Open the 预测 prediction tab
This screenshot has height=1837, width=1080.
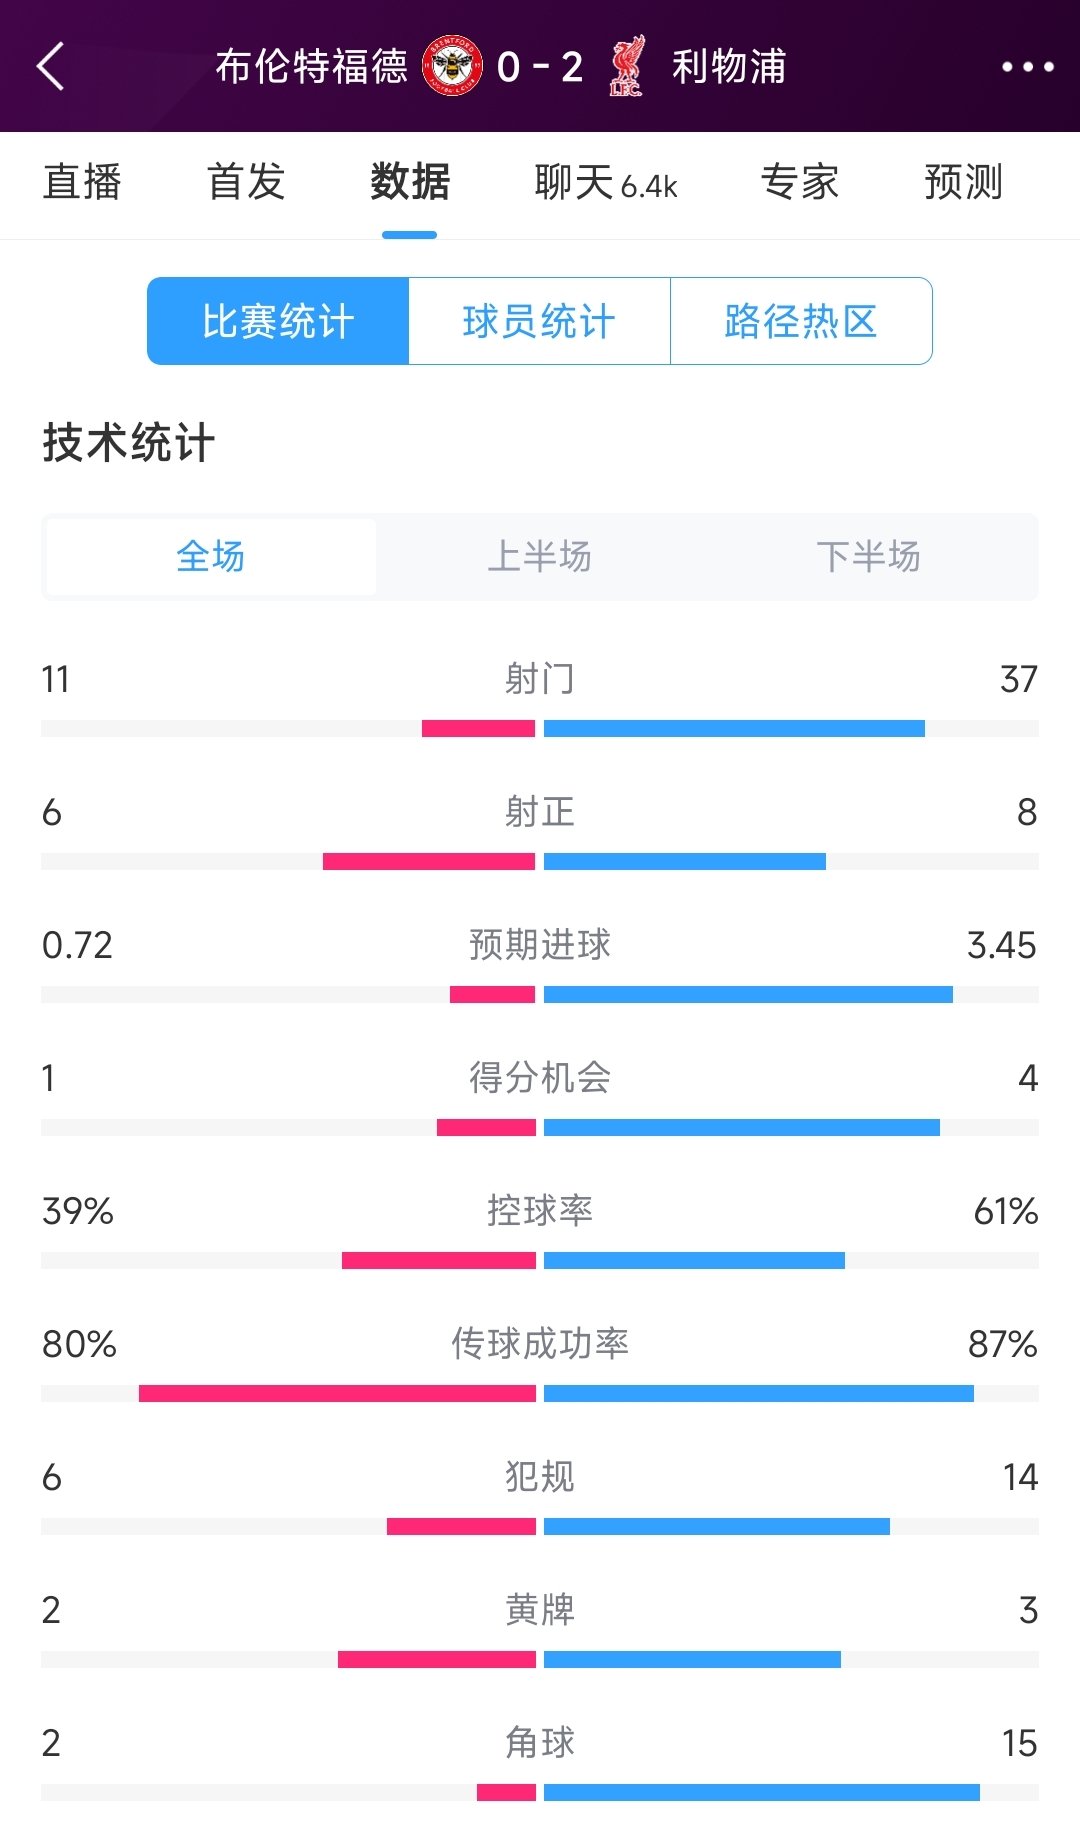(x=963, y=183)
